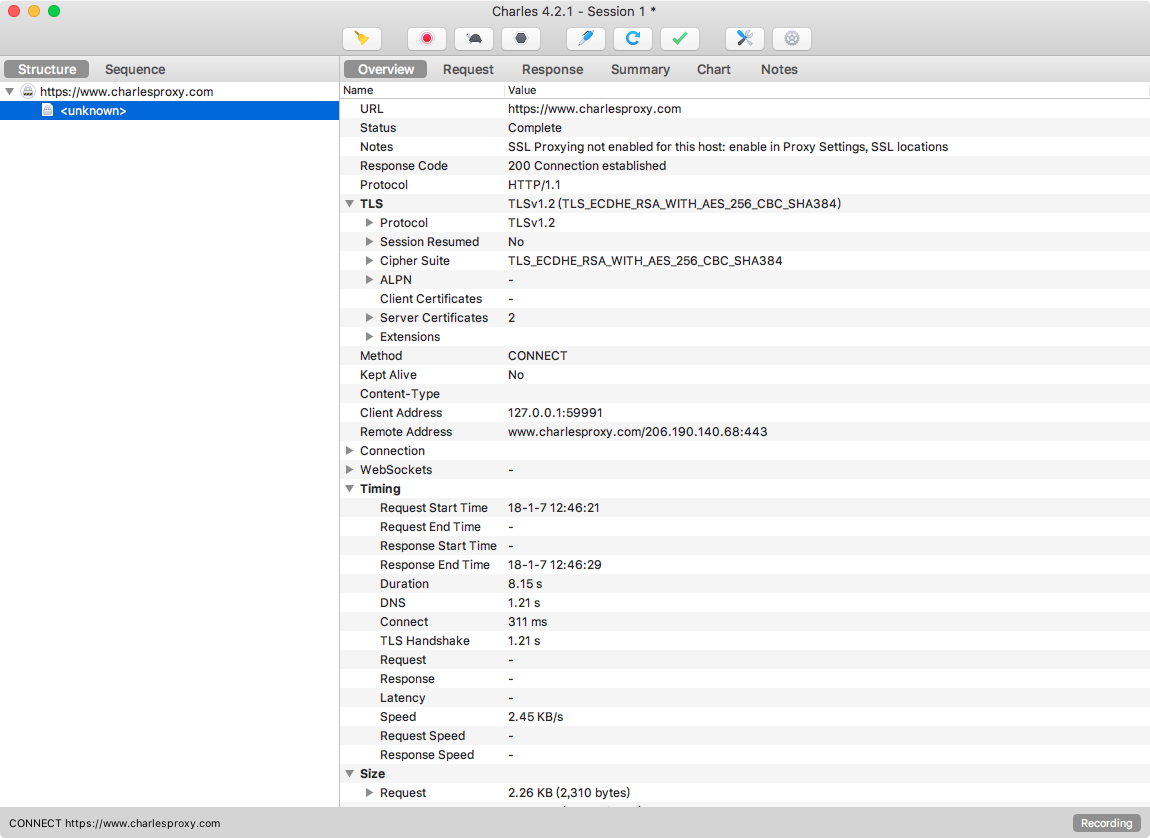Click the globe icon for charlesproxy.com host
The image size is (1150, 838).
(x=28, y=92)
